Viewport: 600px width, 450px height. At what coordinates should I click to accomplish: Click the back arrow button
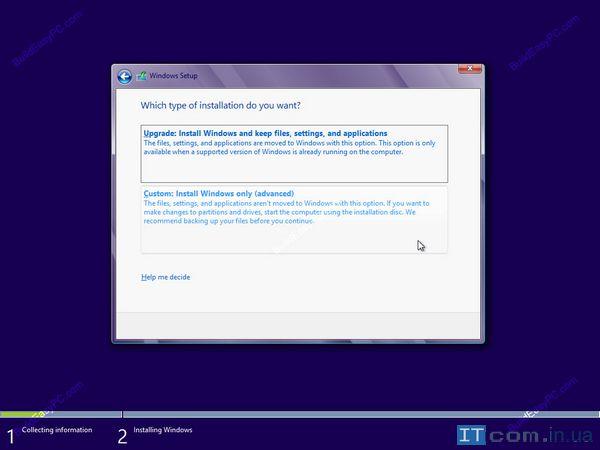[124, 76]
